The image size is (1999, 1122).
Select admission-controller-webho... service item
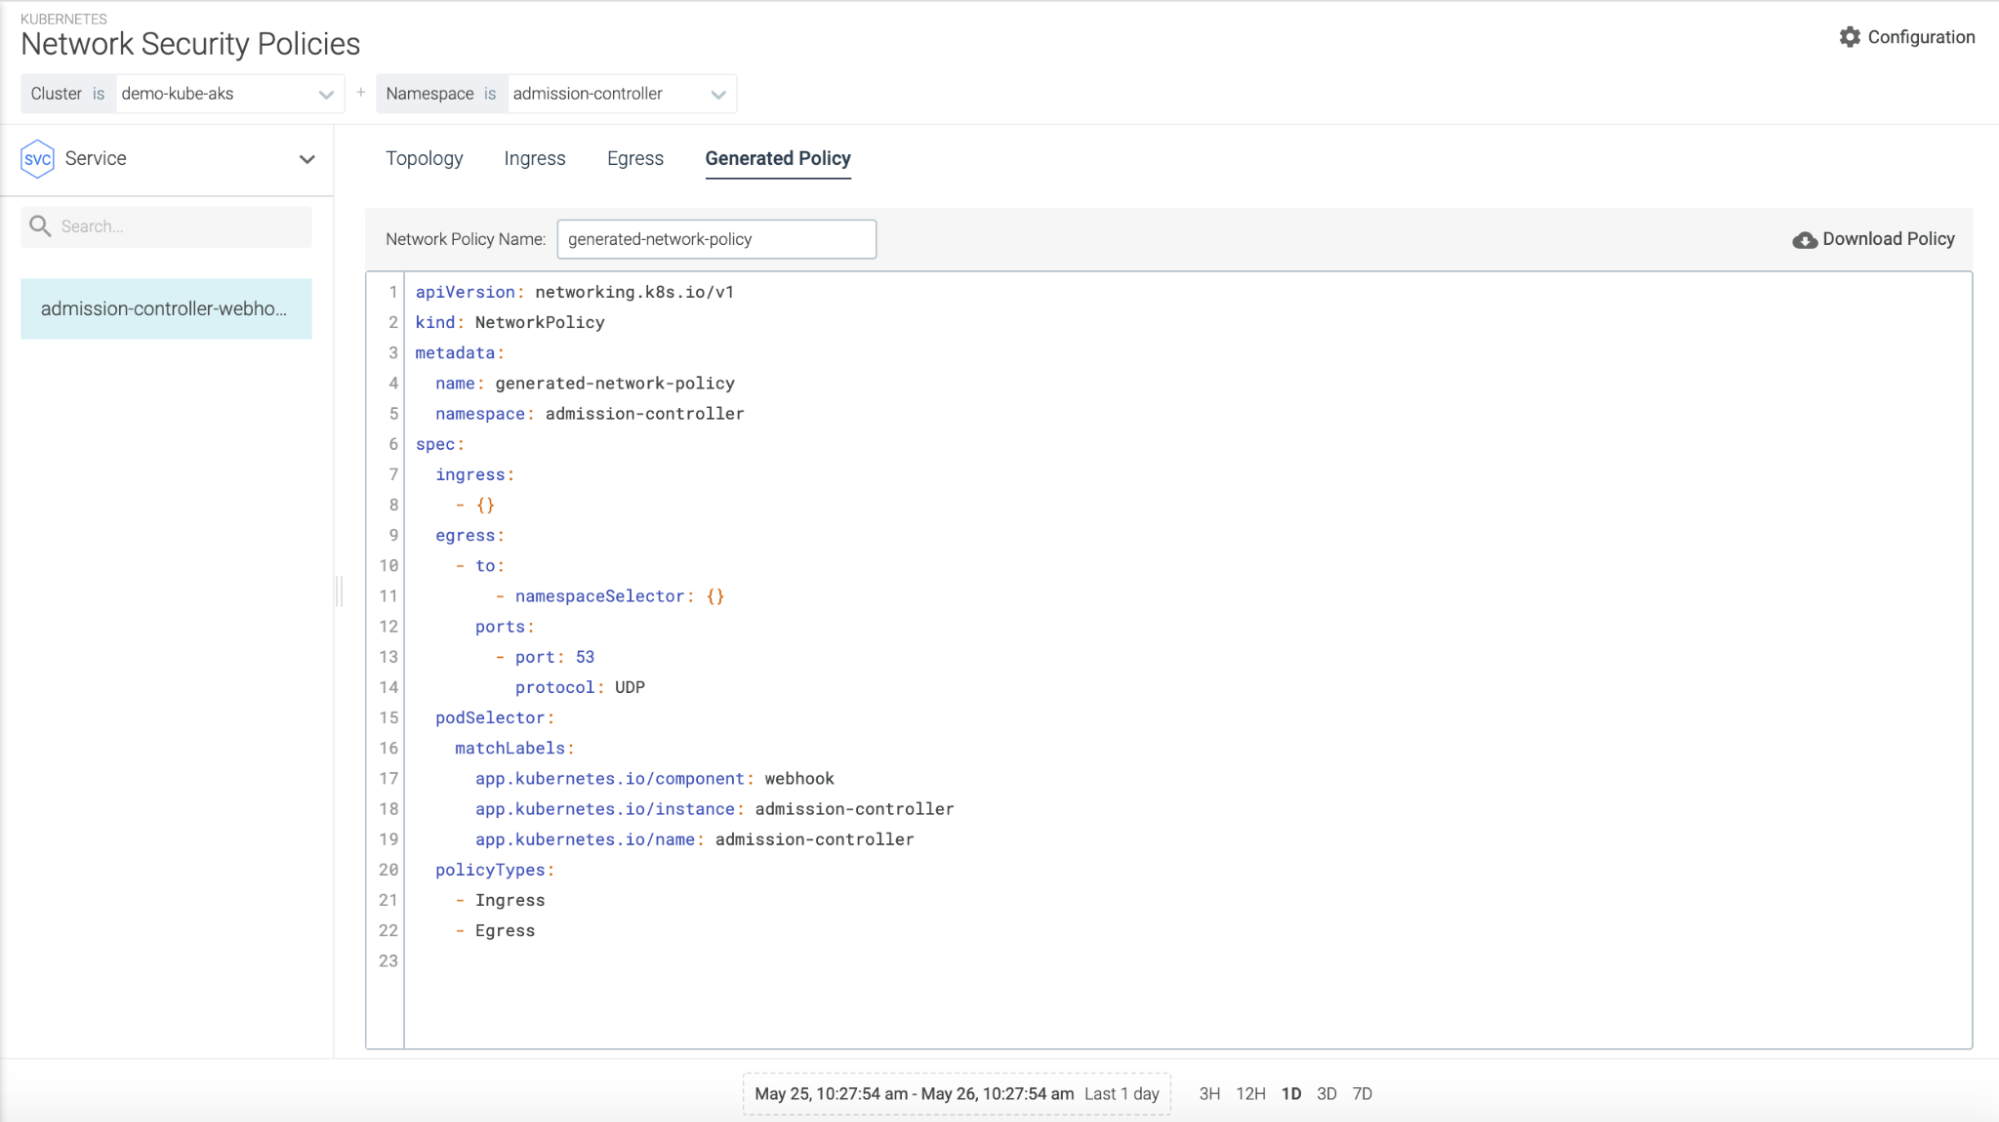pos(166,309)
